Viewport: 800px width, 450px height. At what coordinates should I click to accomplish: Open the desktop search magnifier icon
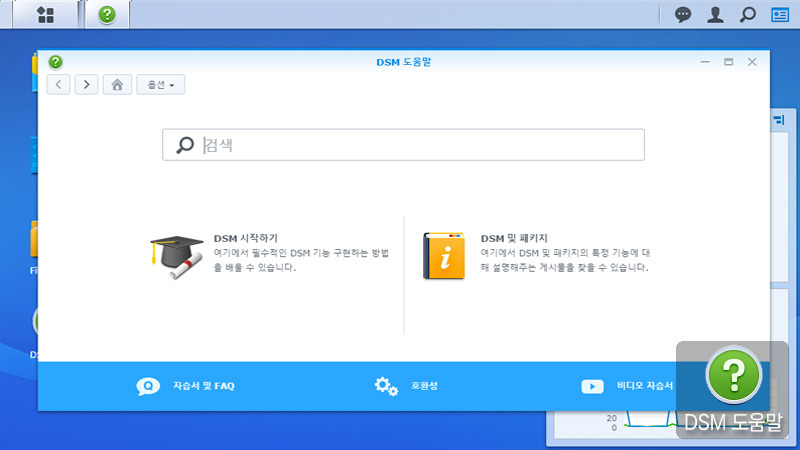[747, 15]
